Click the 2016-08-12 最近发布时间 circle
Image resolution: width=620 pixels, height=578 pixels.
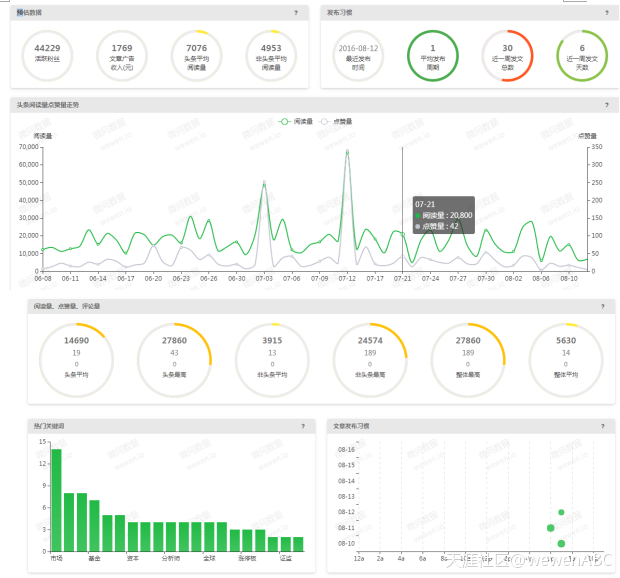click(x=358, y=54)
